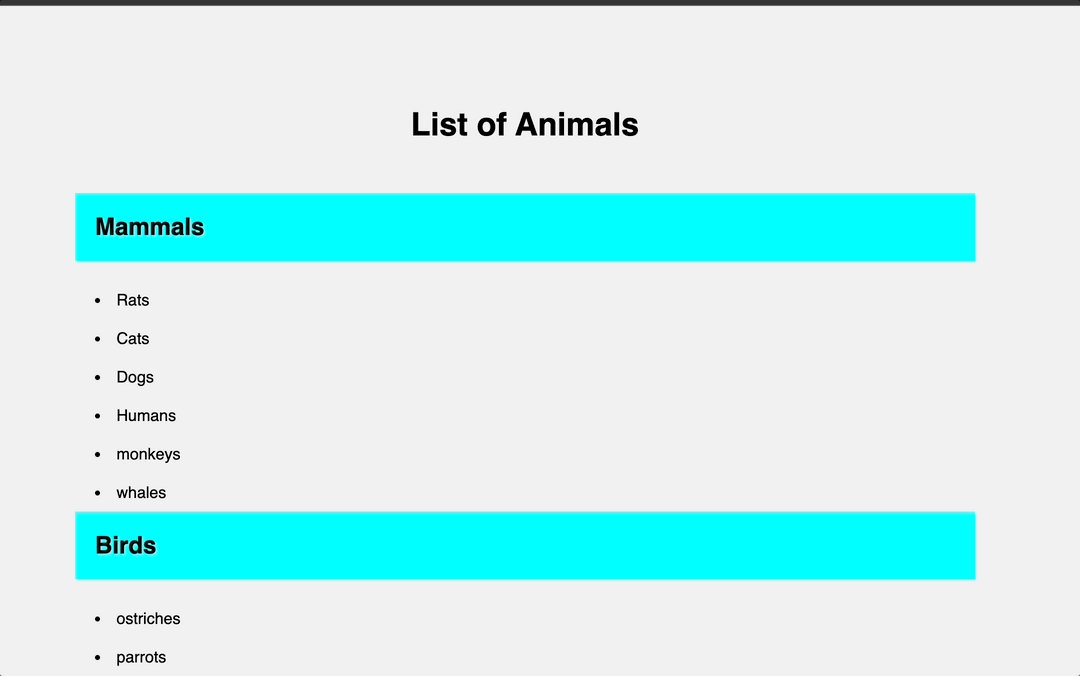Click the monkeys list entry
This screenshot has width=1080, height=676.
tap(148, 454)
